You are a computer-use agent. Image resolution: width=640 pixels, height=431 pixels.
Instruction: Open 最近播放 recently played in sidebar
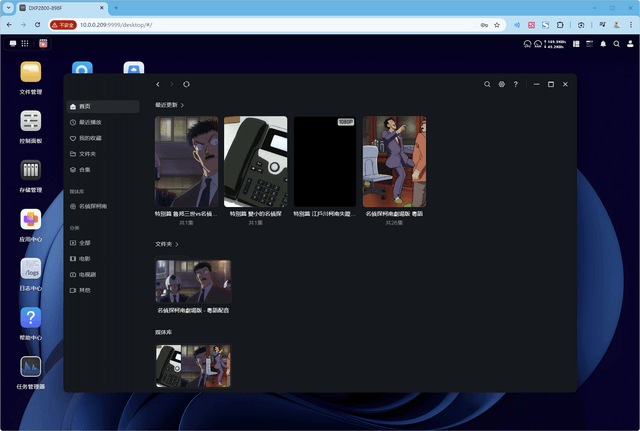(x=103, y=122)
